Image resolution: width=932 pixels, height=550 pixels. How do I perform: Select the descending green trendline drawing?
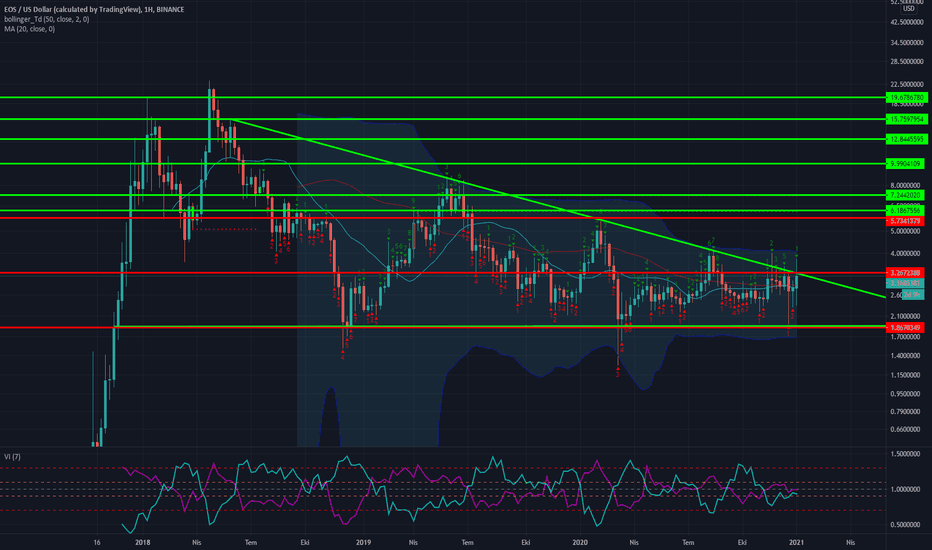click(559, 208)
